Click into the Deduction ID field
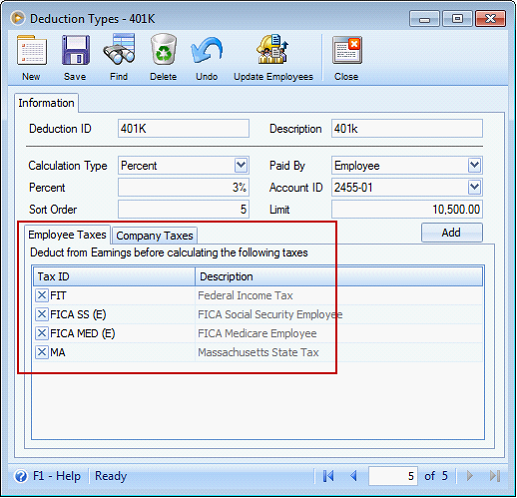517x498 pixels. 183,129
